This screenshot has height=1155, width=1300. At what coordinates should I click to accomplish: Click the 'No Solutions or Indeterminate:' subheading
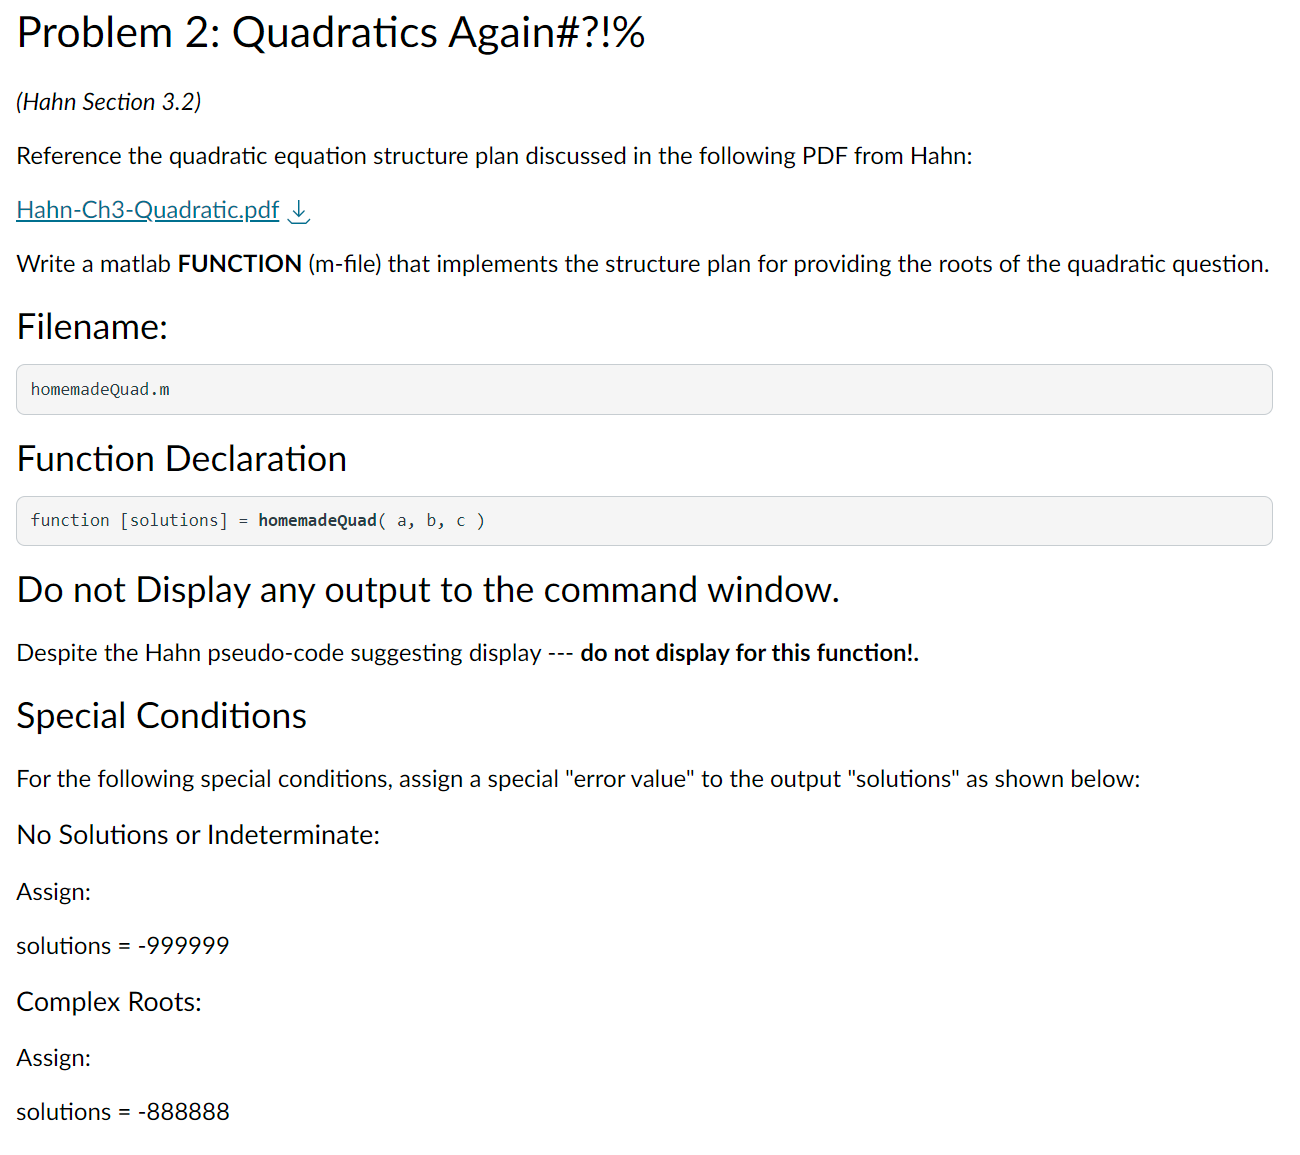point(199,835)
